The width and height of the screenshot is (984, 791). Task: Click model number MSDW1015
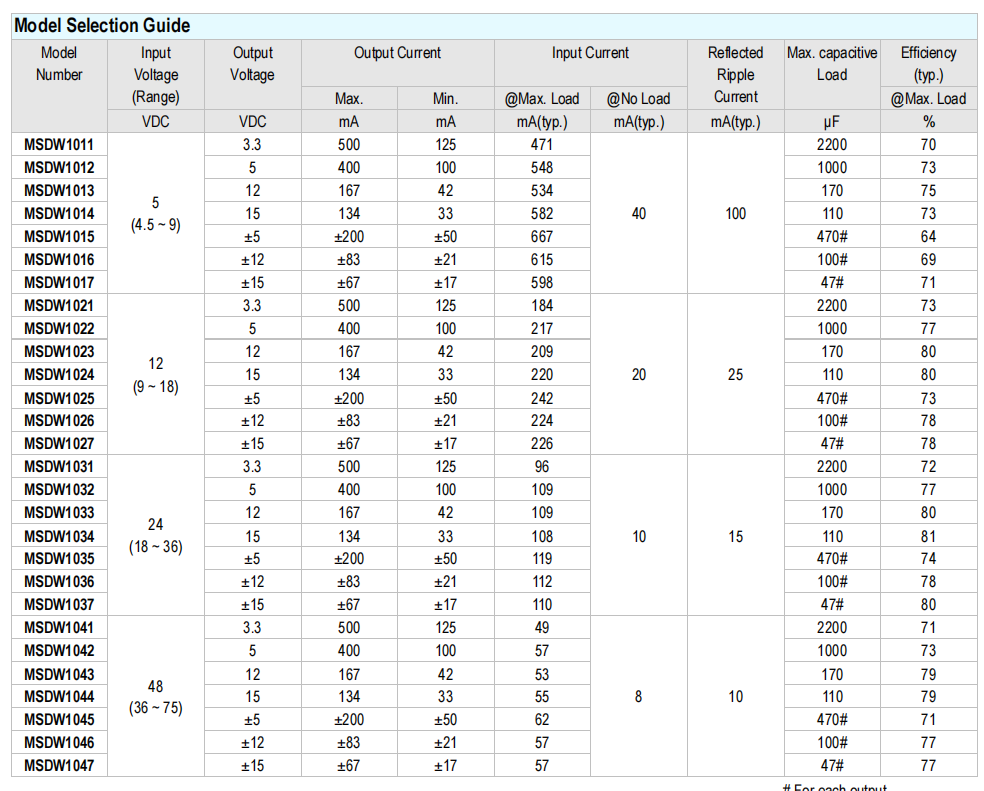59,236
